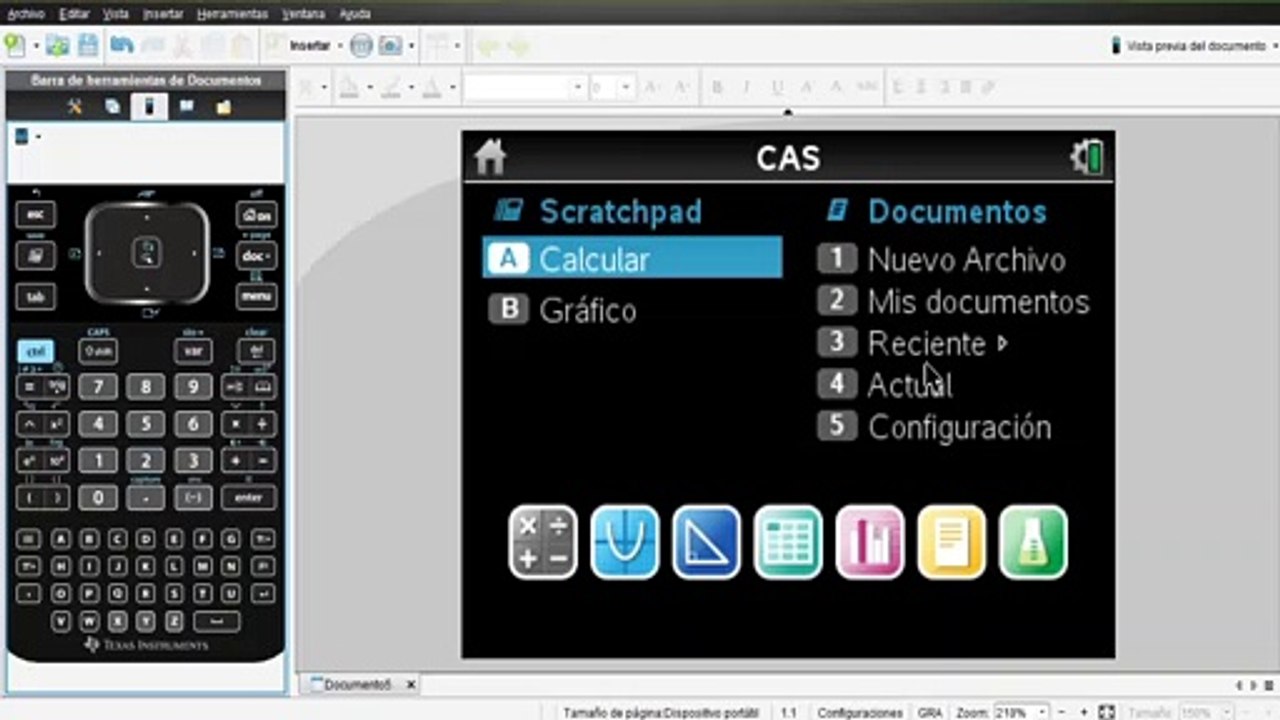Image resolution: width=1280 pixels, height=720 pixels.
Task: Undo the last action with the toolbar arrow
Action: [122, 45]
